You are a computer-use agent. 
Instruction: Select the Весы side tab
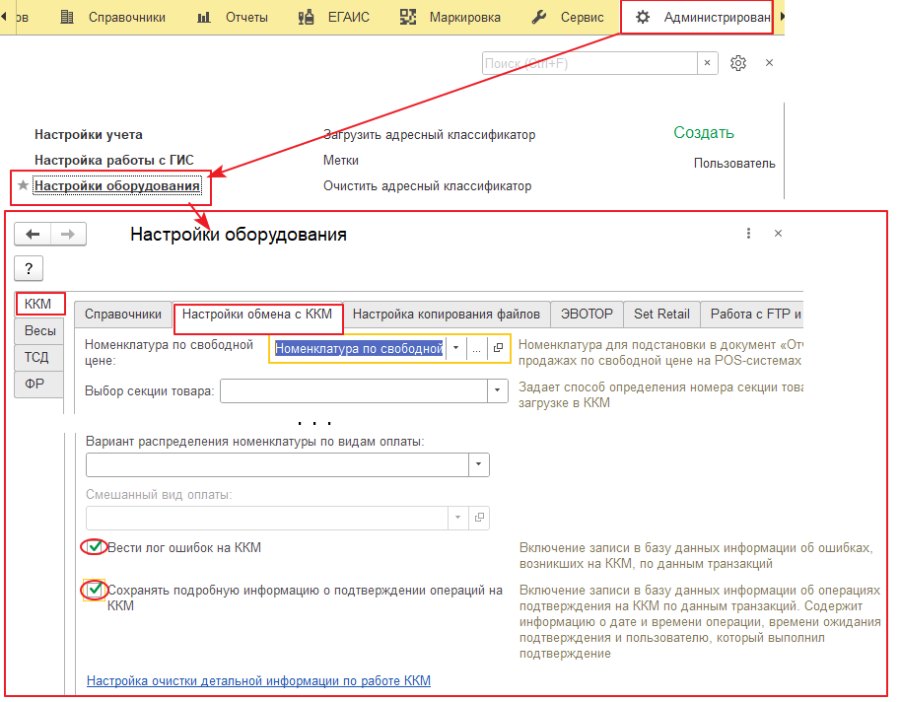coord(40,331)
